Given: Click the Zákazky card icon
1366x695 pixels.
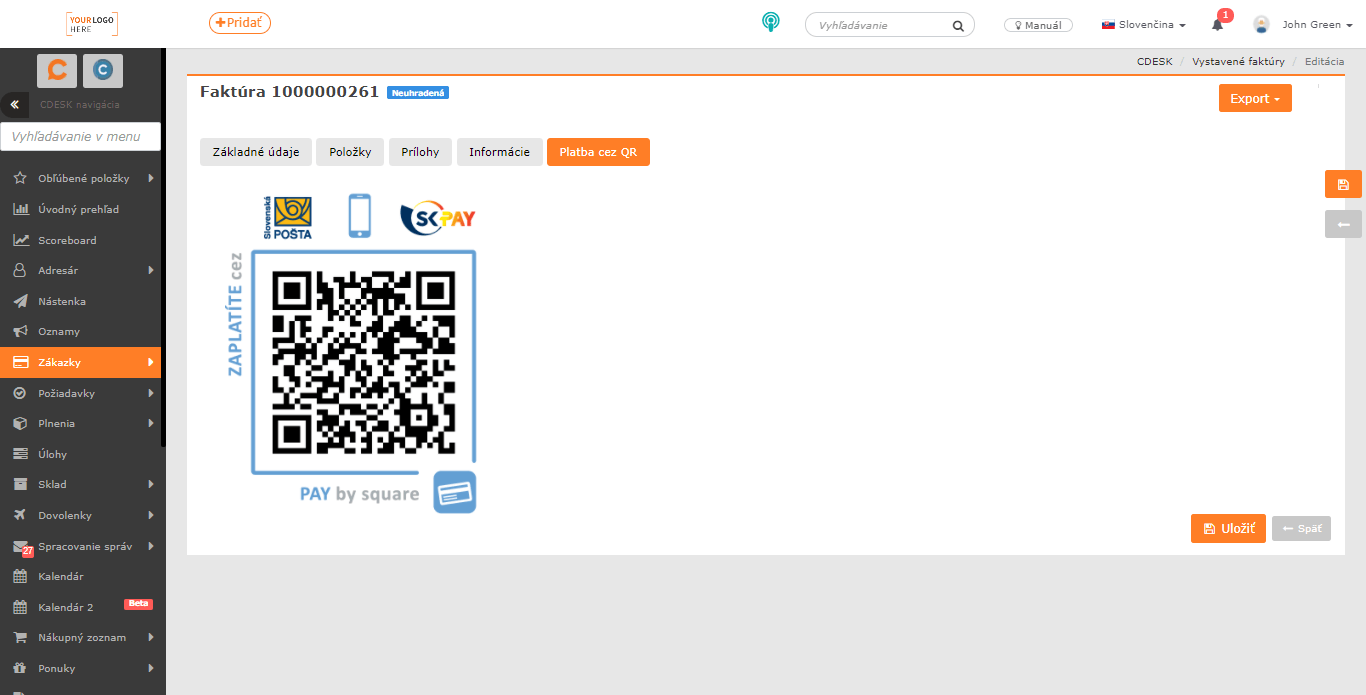Looking at the screenshot, I should 20,362.
